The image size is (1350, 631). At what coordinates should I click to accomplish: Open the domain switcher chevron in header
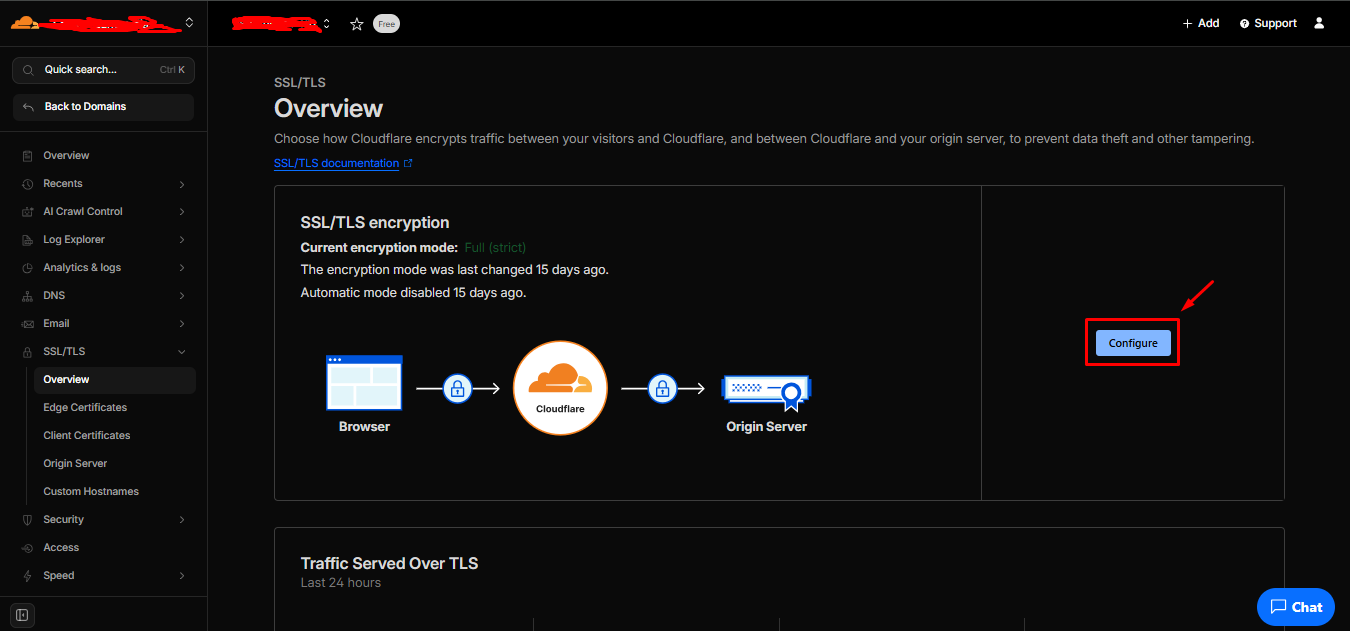pyautogui.click(x=326, y=23)
